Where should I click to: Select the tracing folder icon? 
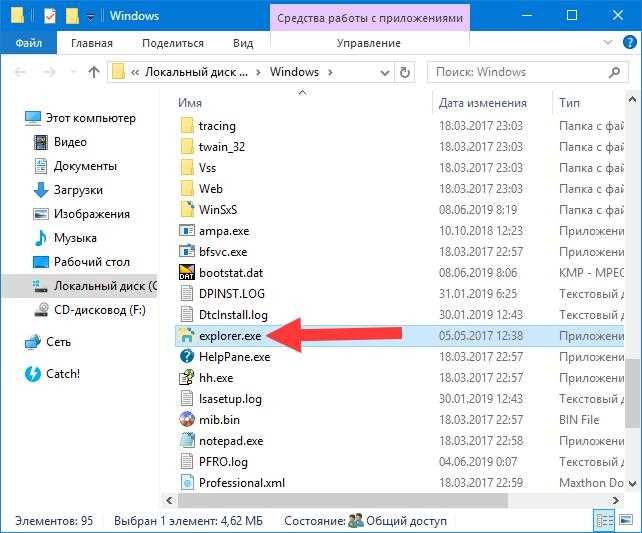pos(187,125)
